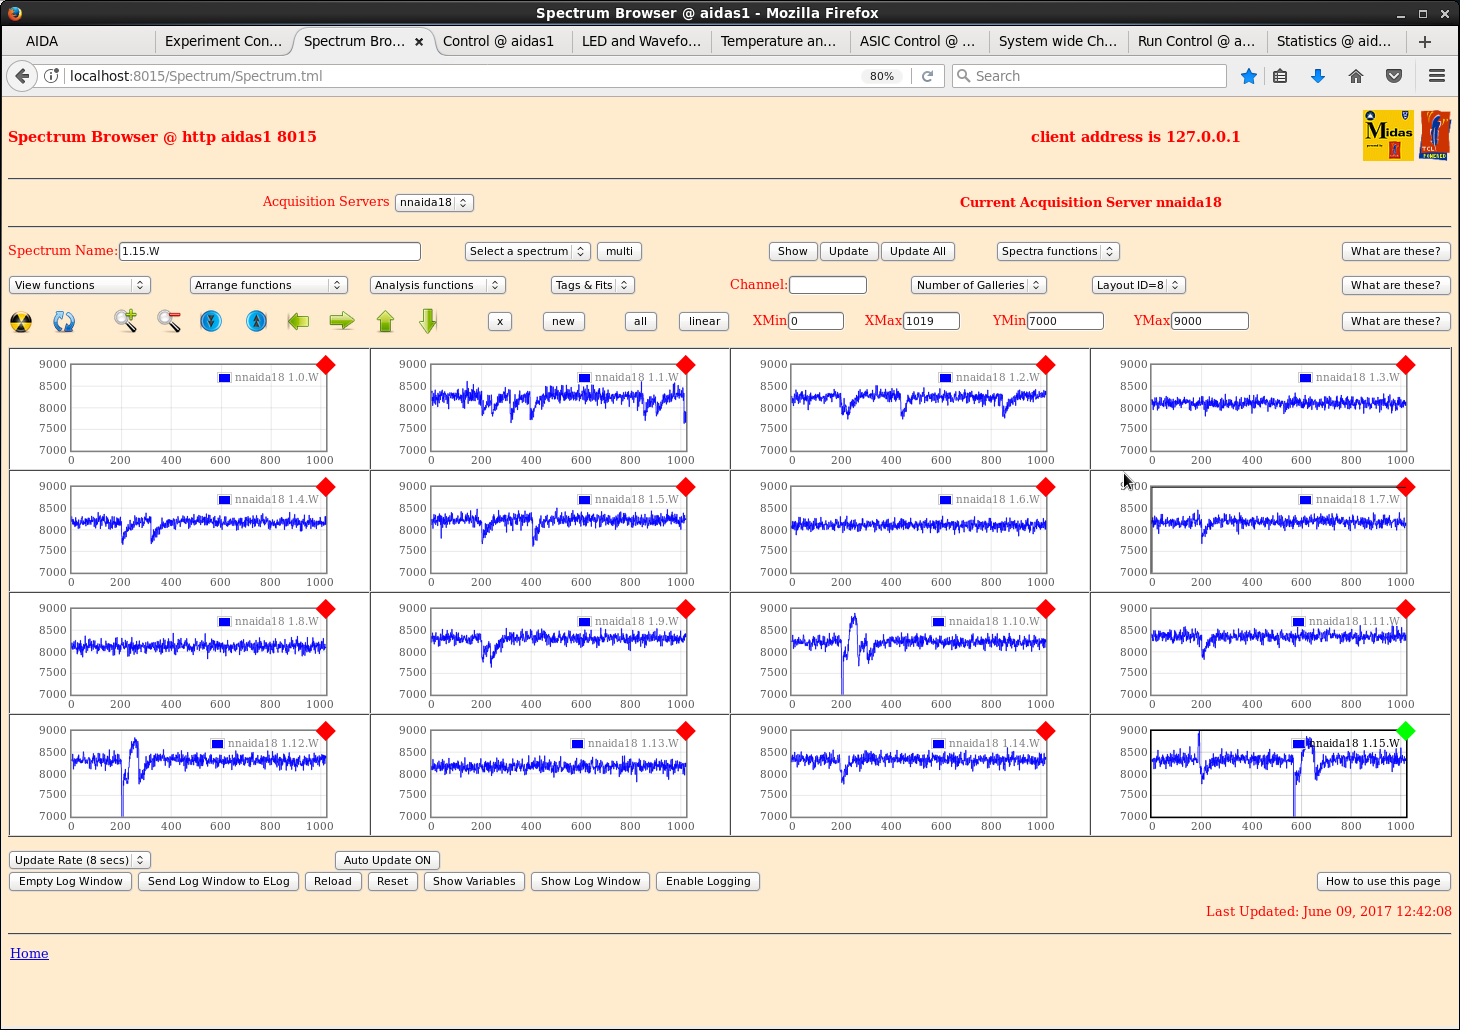The image size is (1460, 1030).
Task: Click the YMax input field
Action: pyautogui.click(x=1210, y=321)
